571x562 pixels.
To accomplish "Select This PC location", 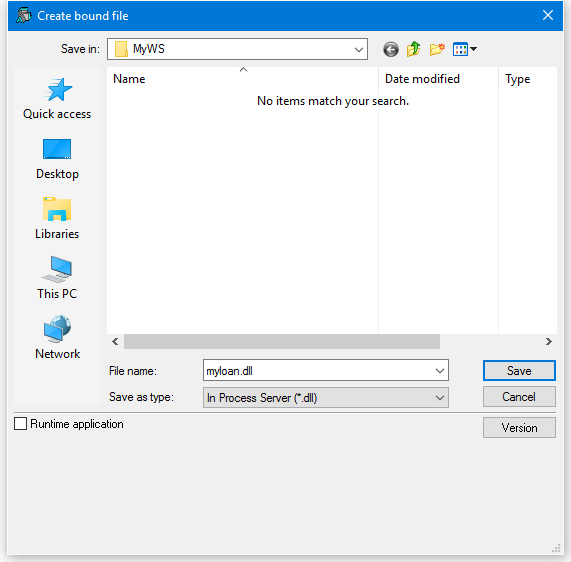I will [x=57, y=278].
